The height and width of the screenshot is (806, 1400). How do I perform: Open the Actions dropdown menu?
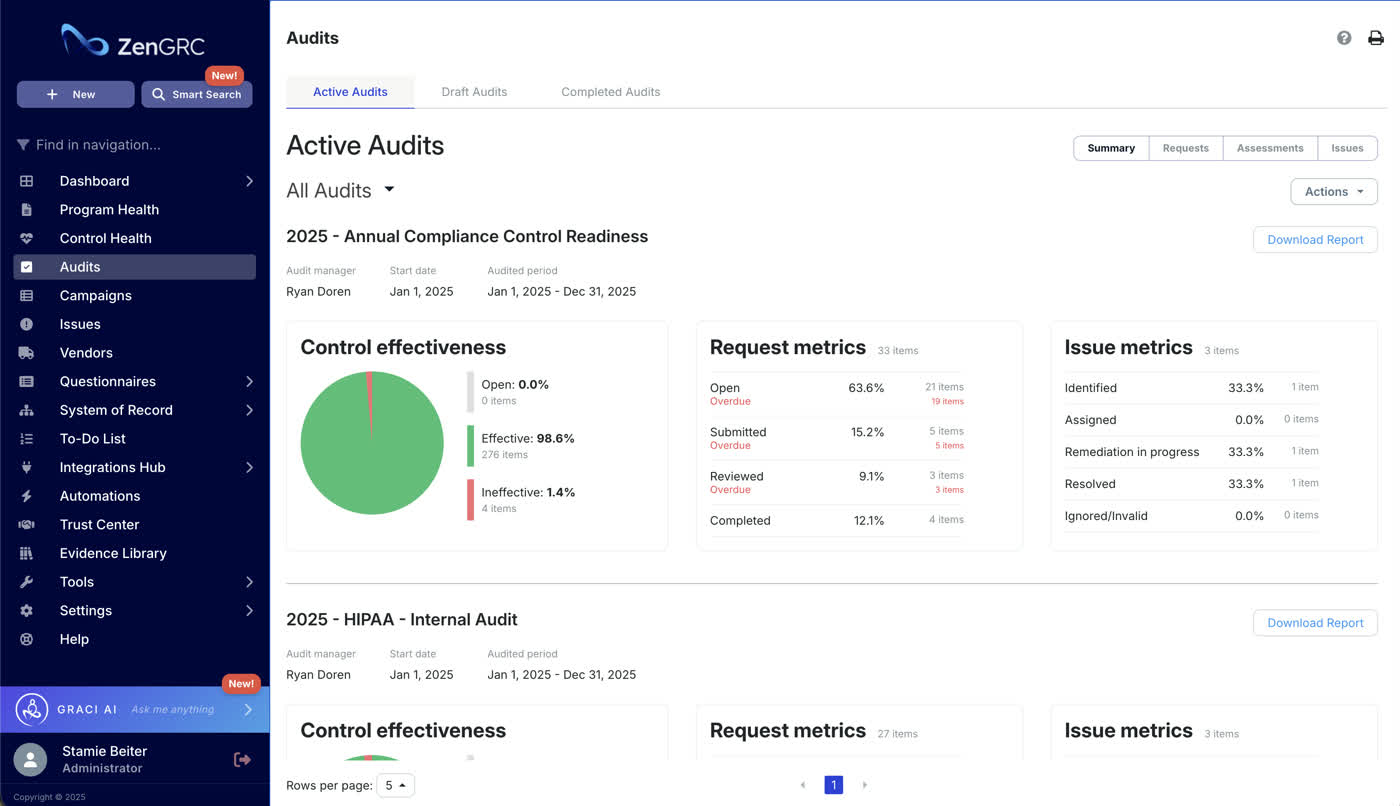click(x=1334, y=192)
